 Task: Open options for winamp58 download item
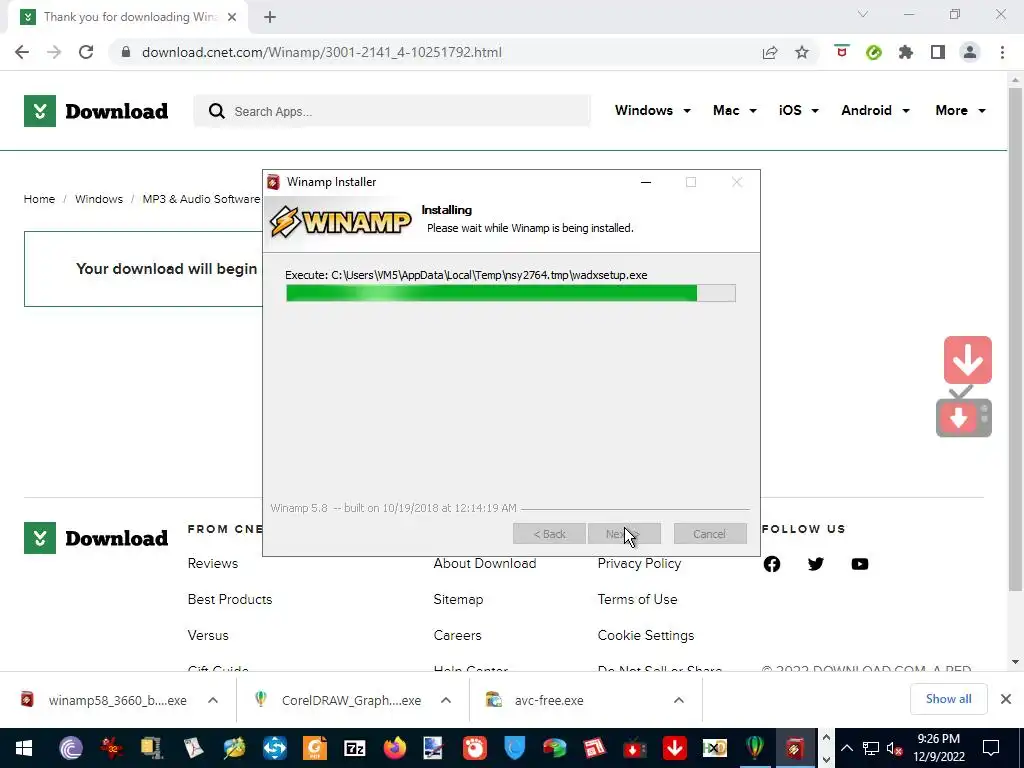[213, 700]
